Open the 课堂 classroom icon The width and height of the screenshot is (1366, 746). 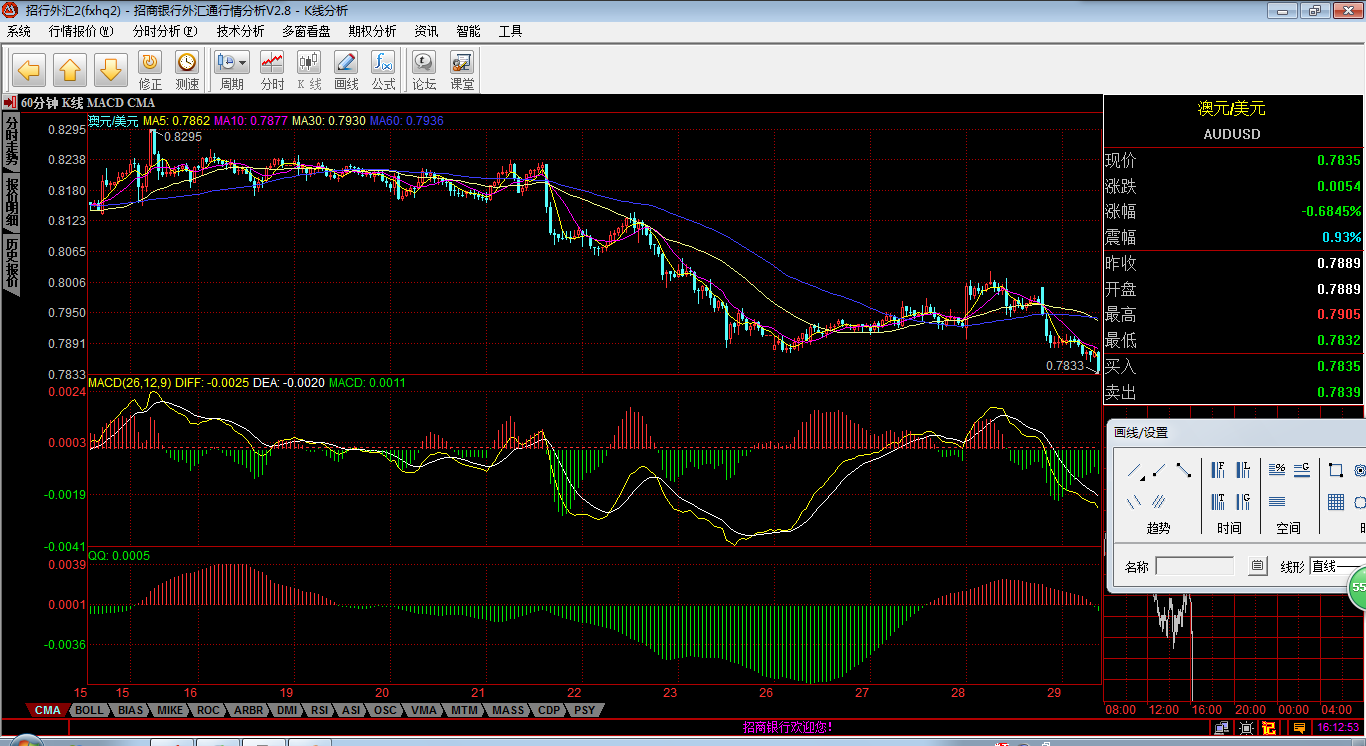click(x=462, y=64)
